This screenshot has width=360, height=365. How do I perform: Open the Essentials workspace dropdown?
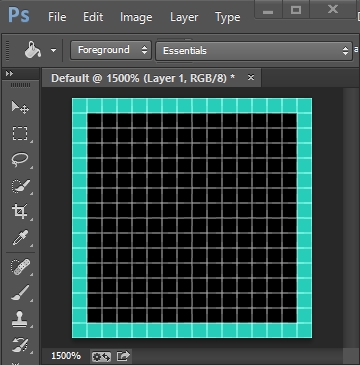tap(254, 51)
